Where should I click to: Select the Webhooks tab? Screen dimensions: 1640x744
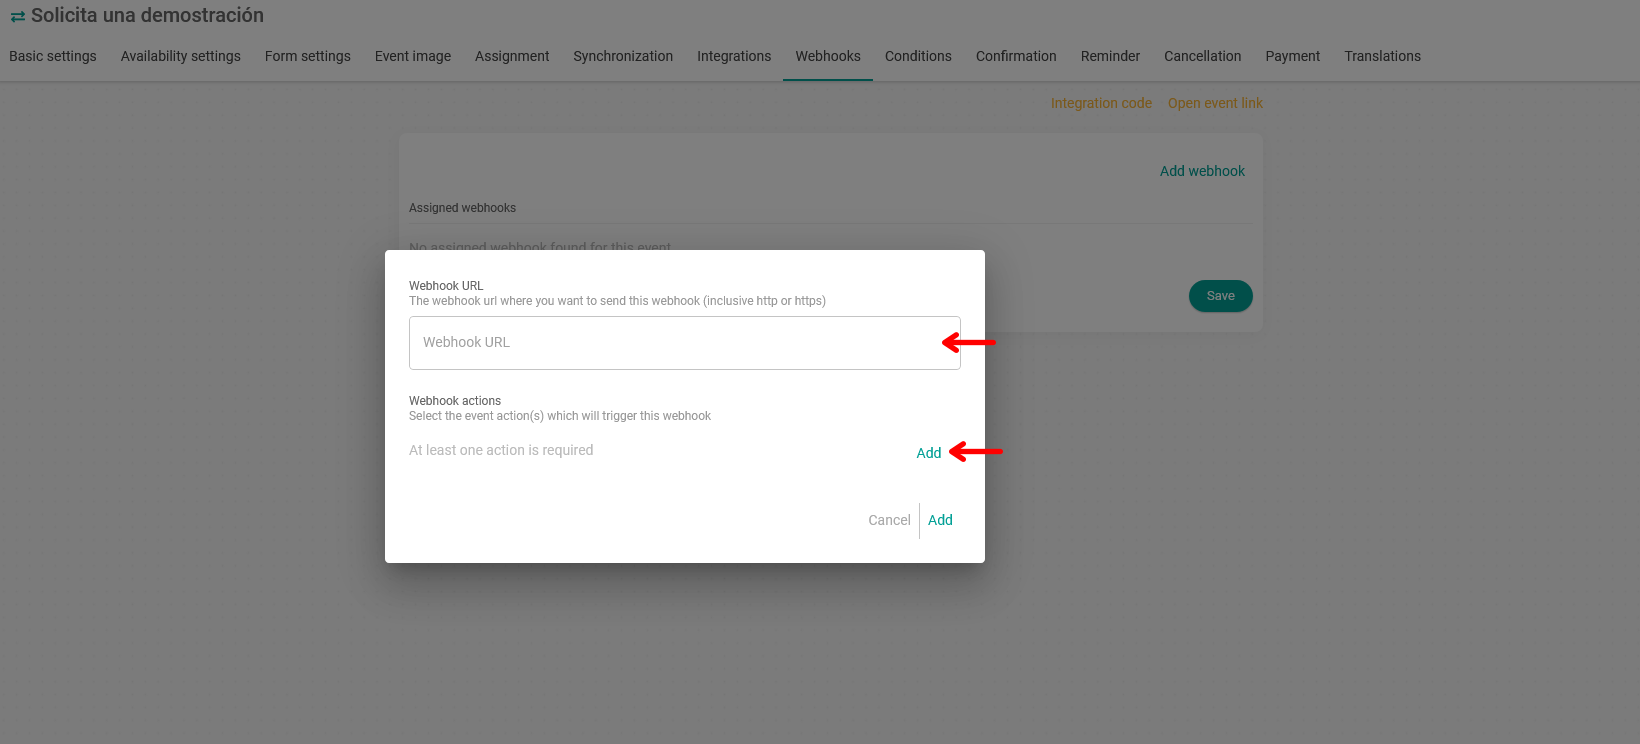828,56
